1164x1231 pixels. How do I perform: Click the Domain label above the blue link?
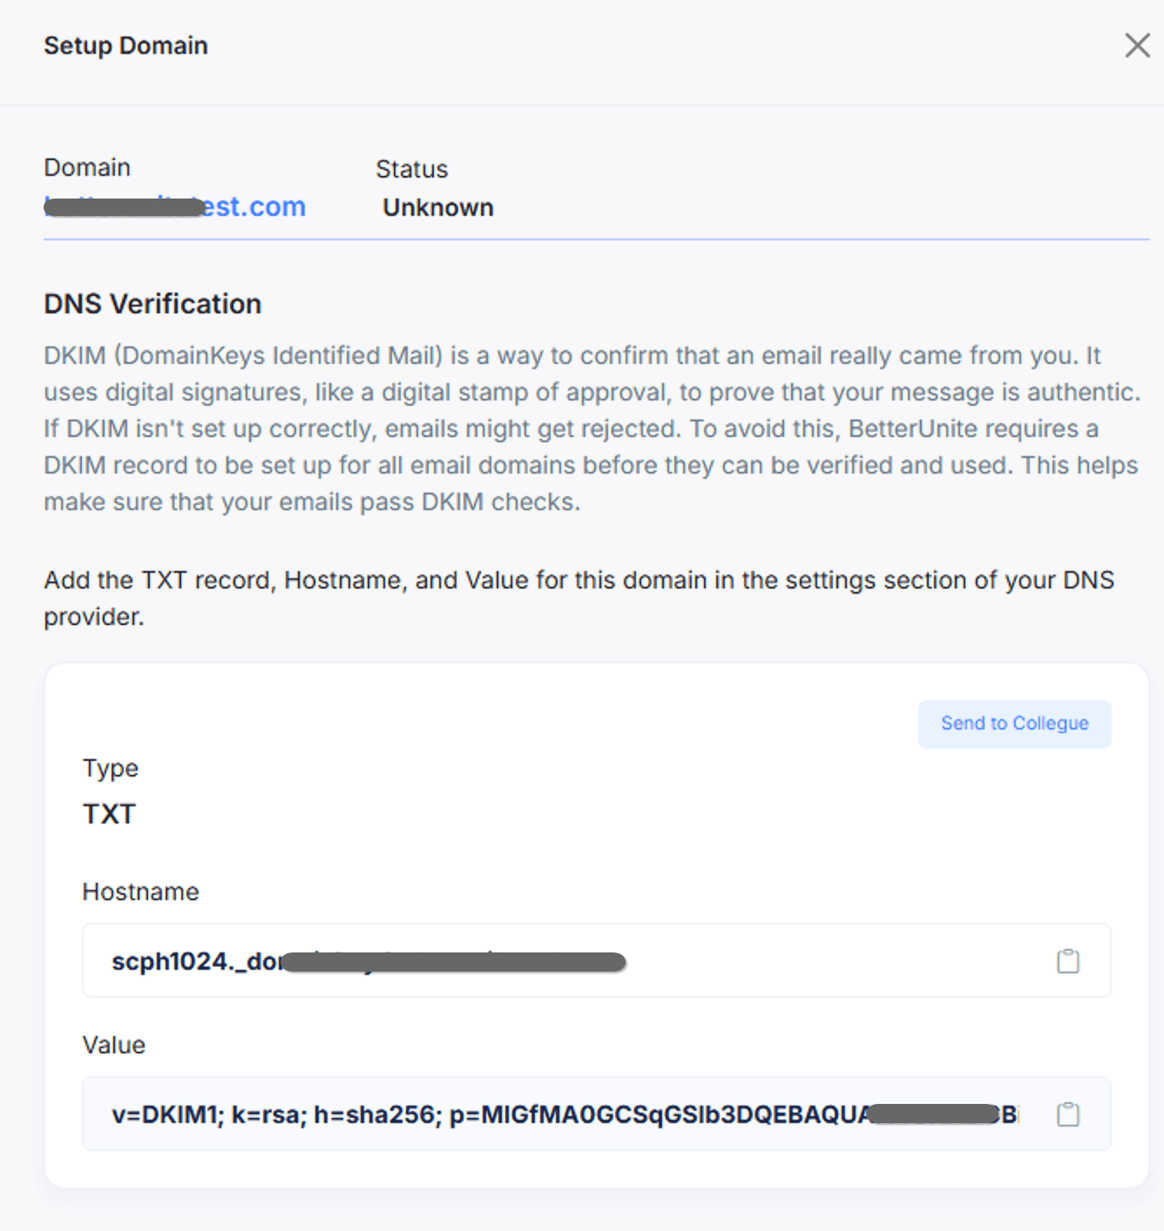87,166
